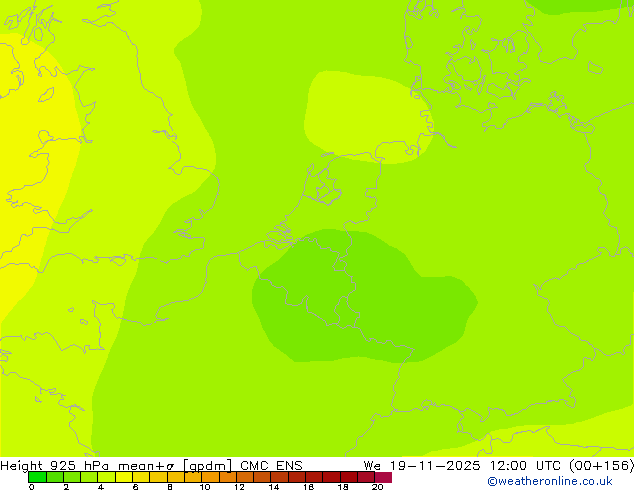634x490 pixels.
Task: Select the light-orange swatch for range 9–10
Action: (193, 477)
